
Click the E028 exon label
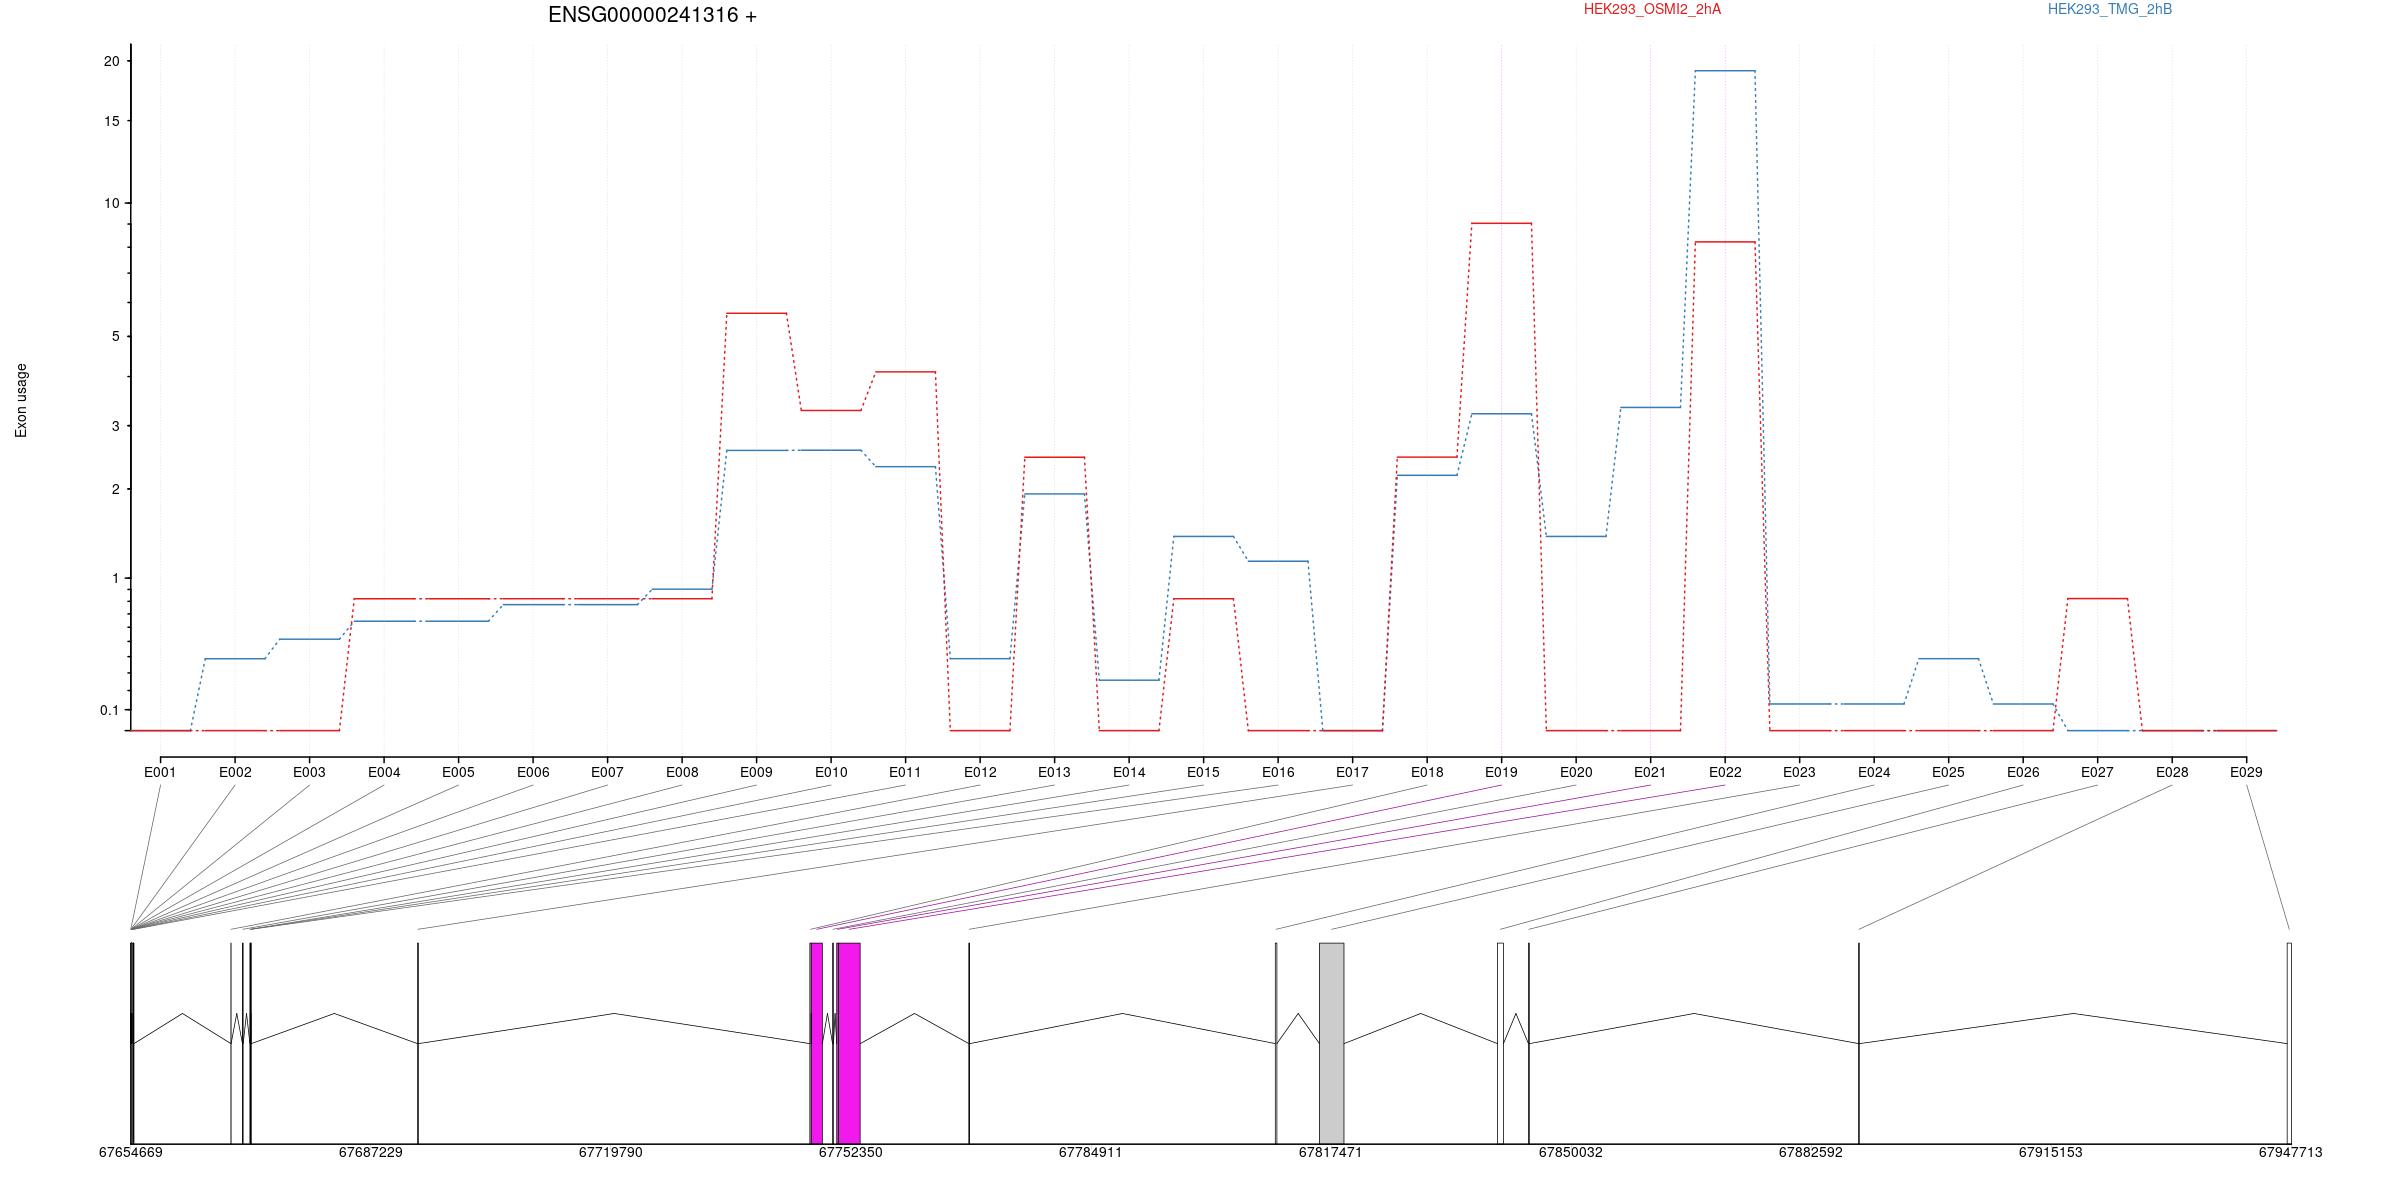click(2172, 772)
